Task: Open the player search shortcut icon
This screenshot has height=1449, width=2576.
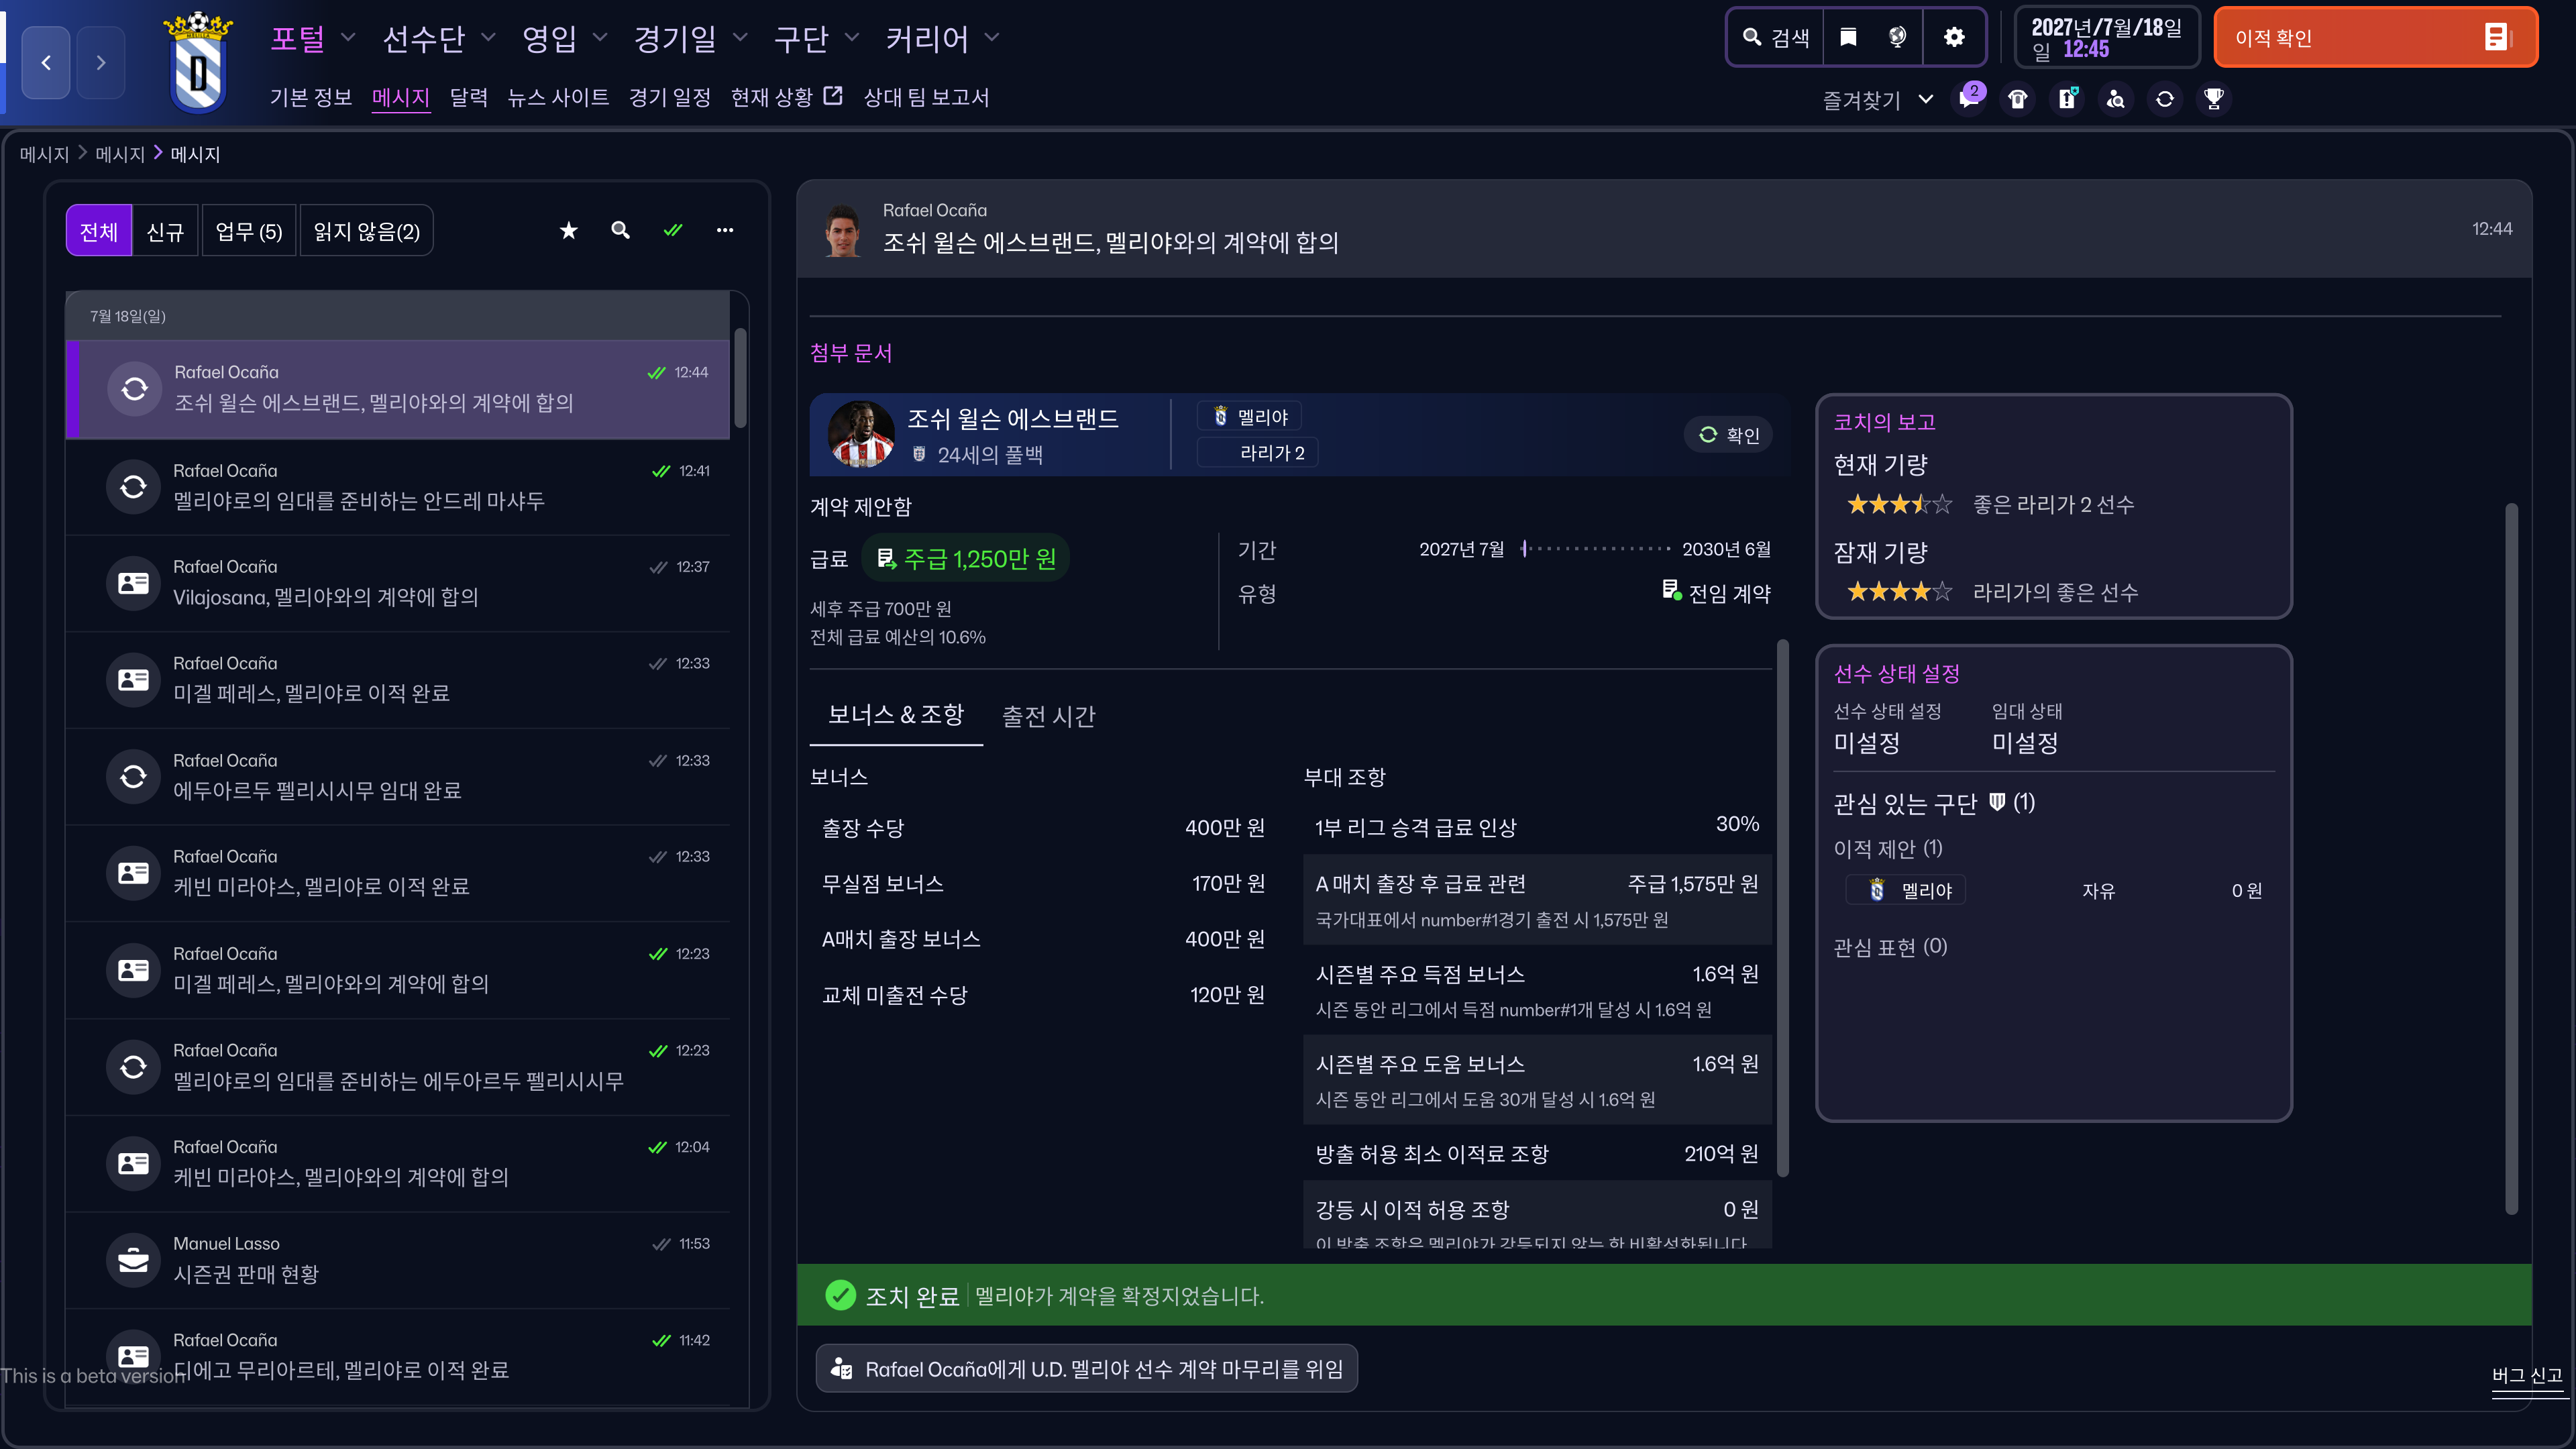Action: point(2116,99)
